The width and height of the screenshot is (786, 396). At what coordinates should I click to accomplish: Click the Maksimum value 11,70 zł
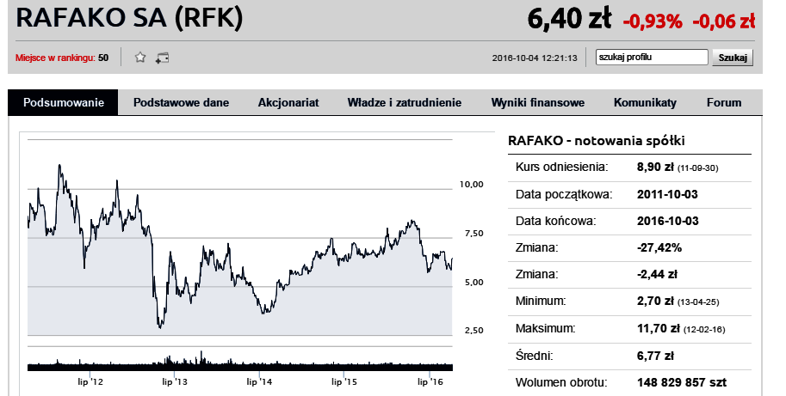click(658, 328)
